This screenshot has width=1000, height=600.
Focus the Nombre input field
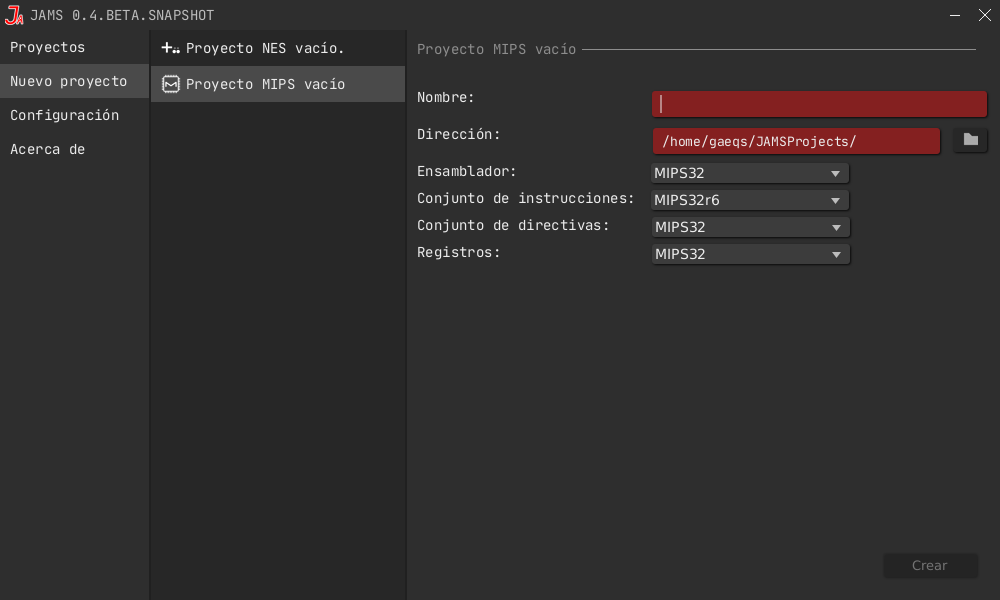click(x=819, y=103)
